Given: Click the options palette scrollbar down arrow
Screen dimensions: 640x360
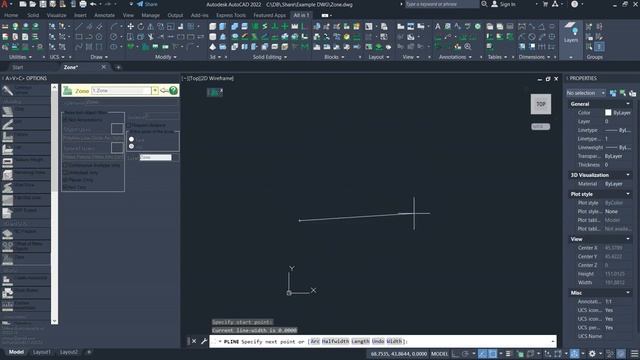Looking at the screenshot, I should 55,321.
